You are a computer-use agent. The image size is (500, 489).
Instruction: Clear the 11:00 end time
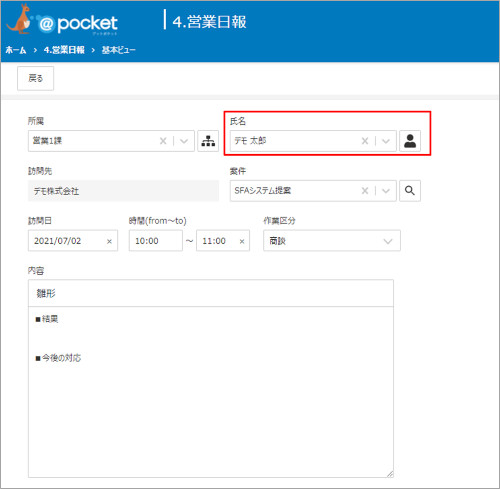click(x=242, y=241)
